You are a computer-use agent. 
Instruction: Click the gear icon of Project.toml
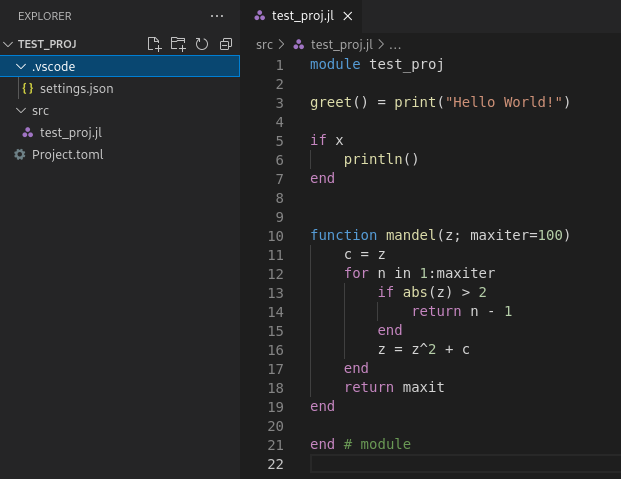coord(20,155)
